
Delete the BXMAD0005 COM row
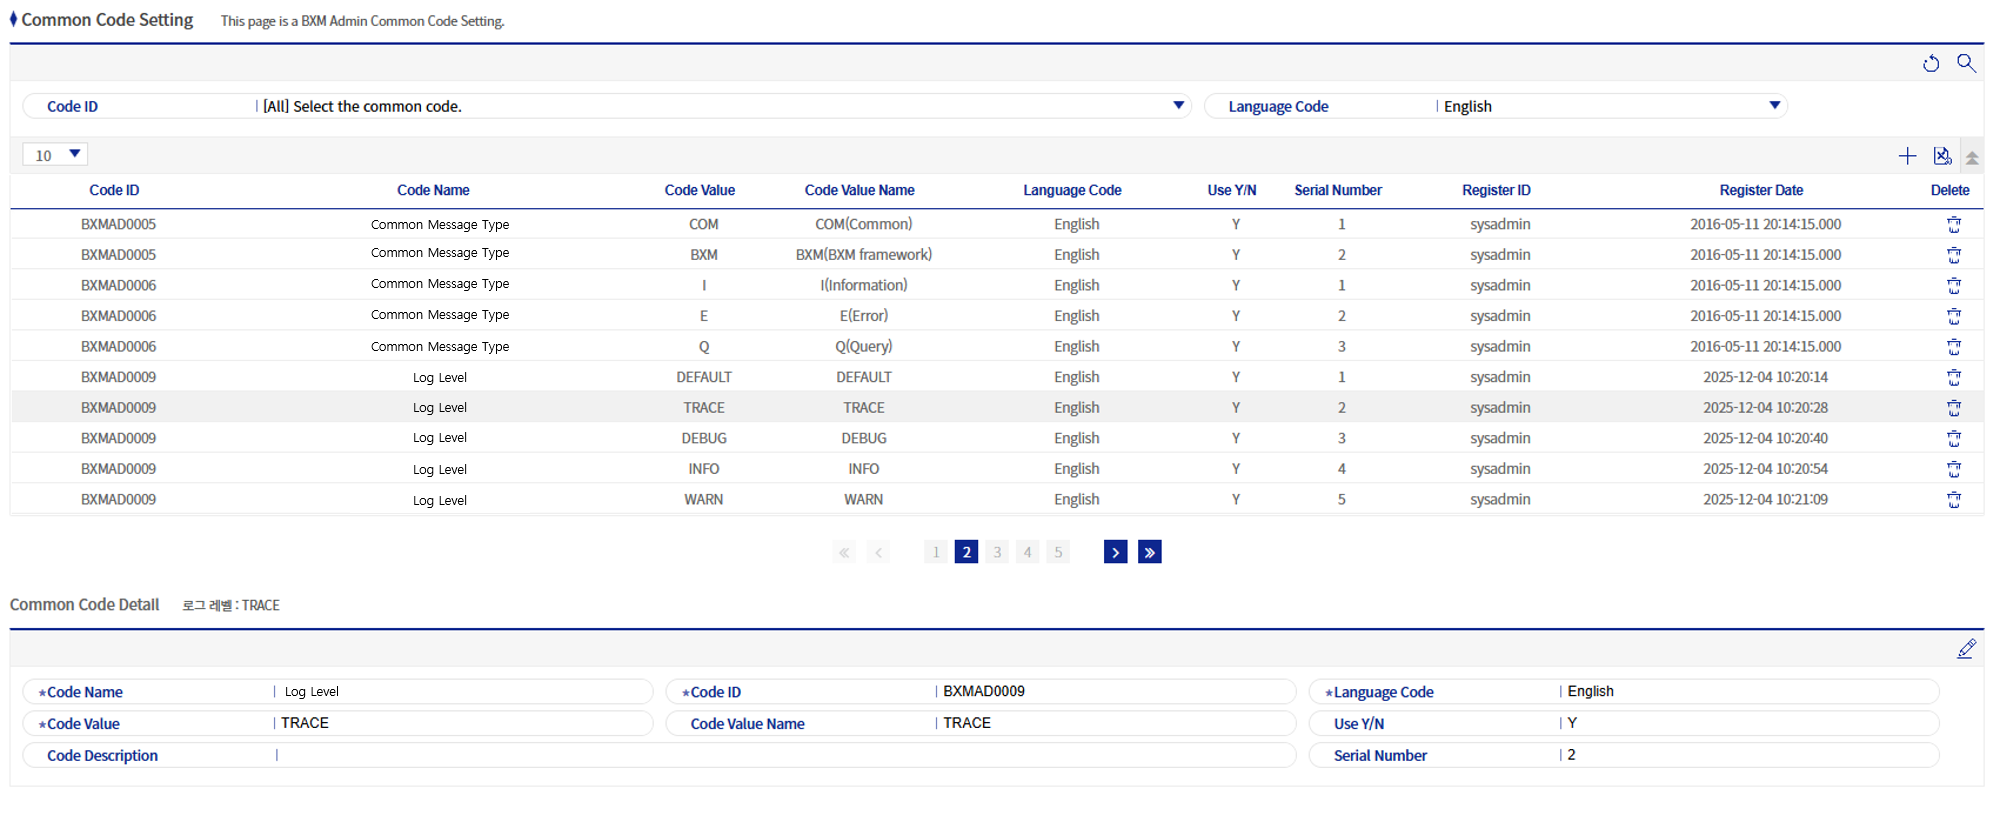(x=1953, y=225)
